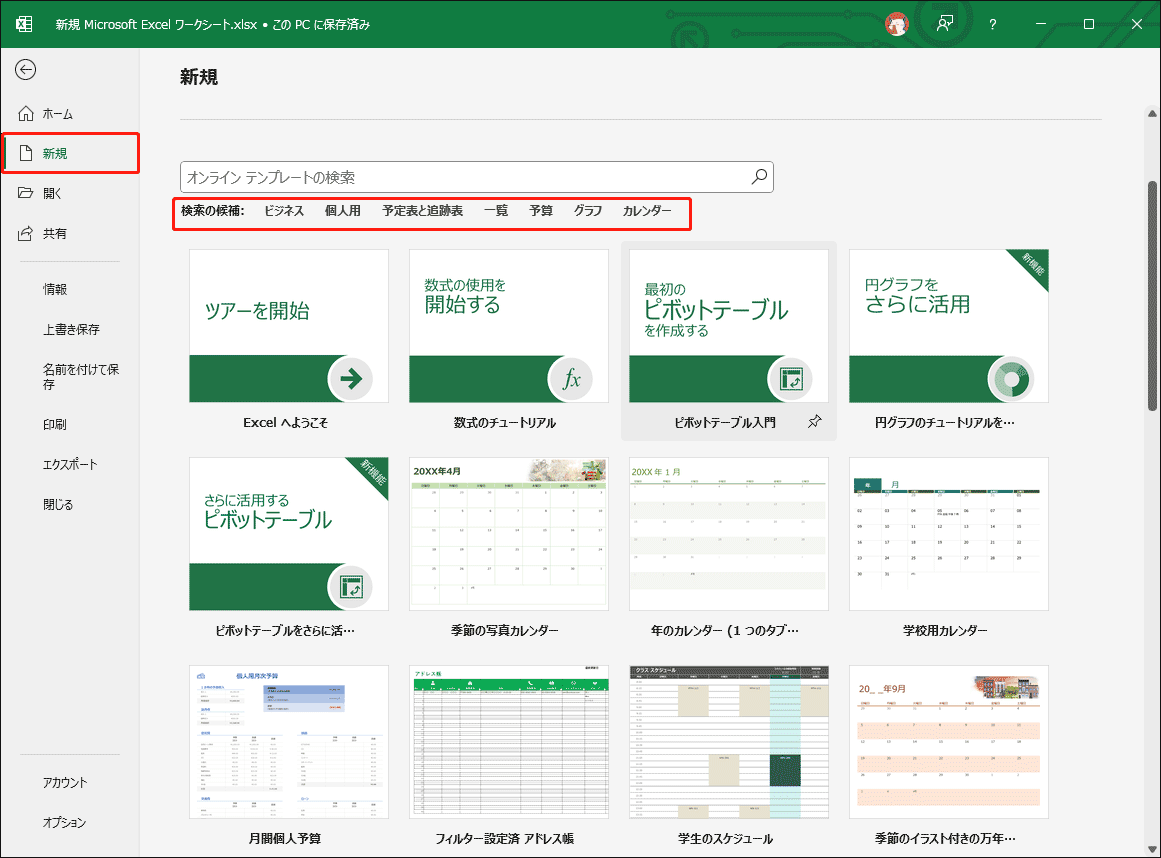Click the back arrow icon
Viewport: 1161px width, 858px height.
26,69
